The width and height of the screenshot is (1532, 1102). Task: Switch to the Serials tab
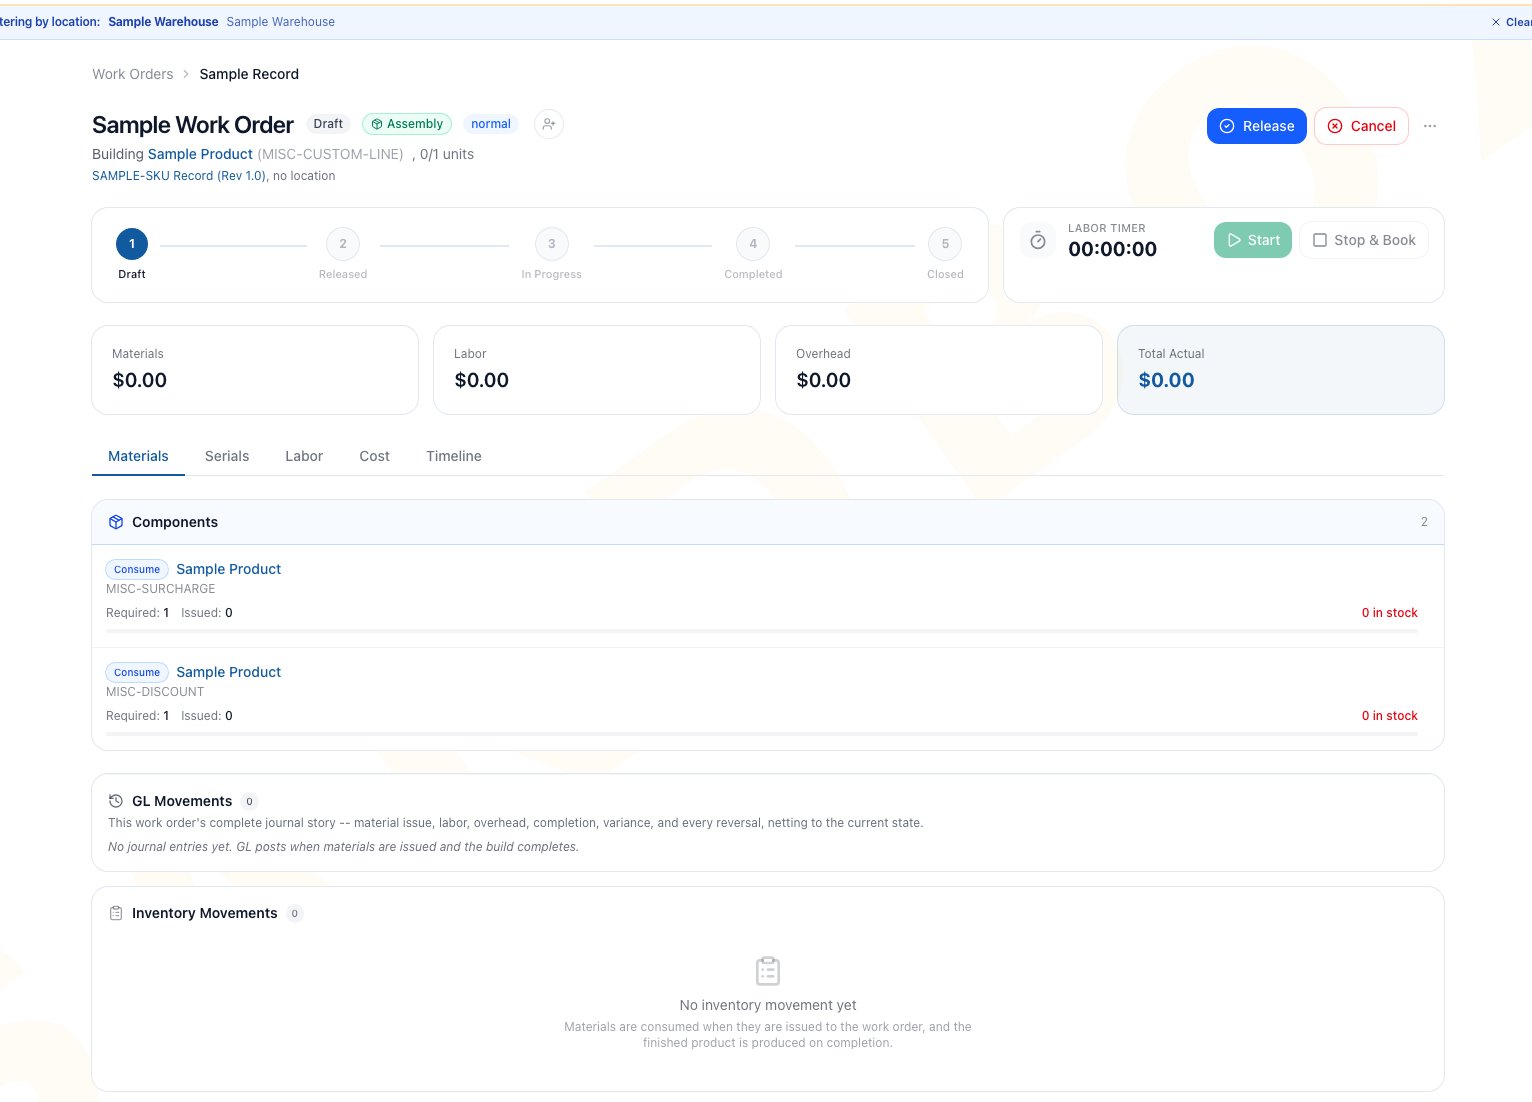point(227,456)
